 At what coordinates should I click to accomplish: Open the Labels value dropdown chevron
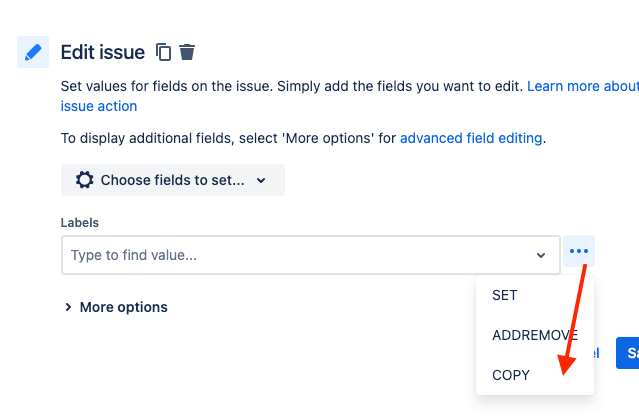coord(541,255)
